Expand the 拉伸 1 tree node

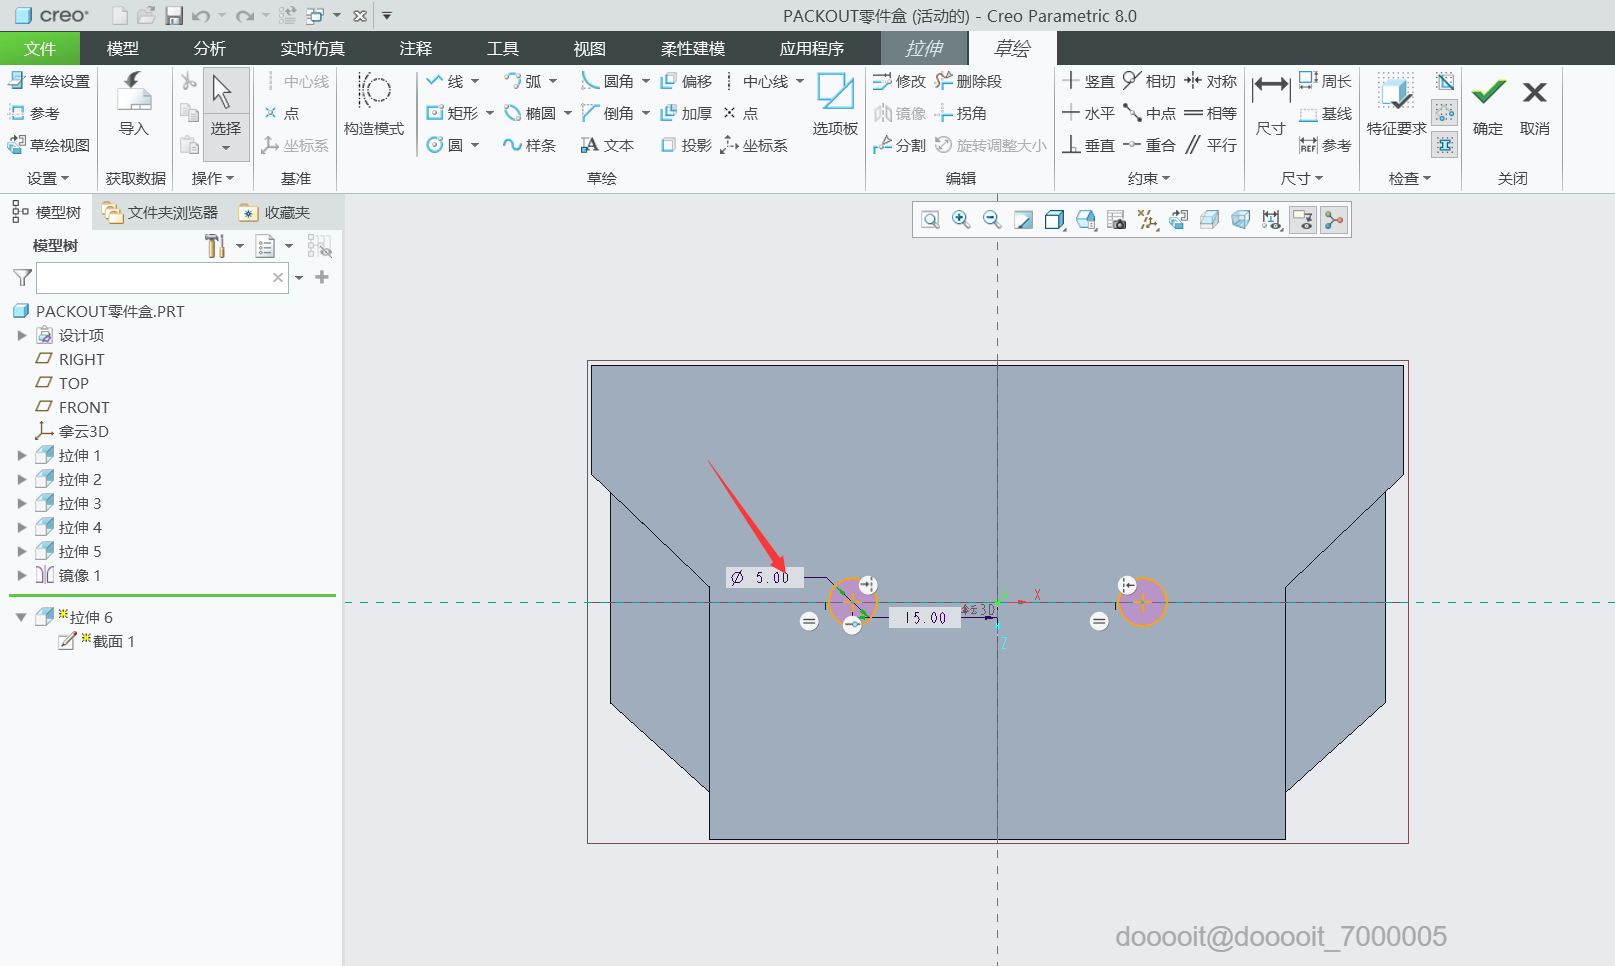22,455
